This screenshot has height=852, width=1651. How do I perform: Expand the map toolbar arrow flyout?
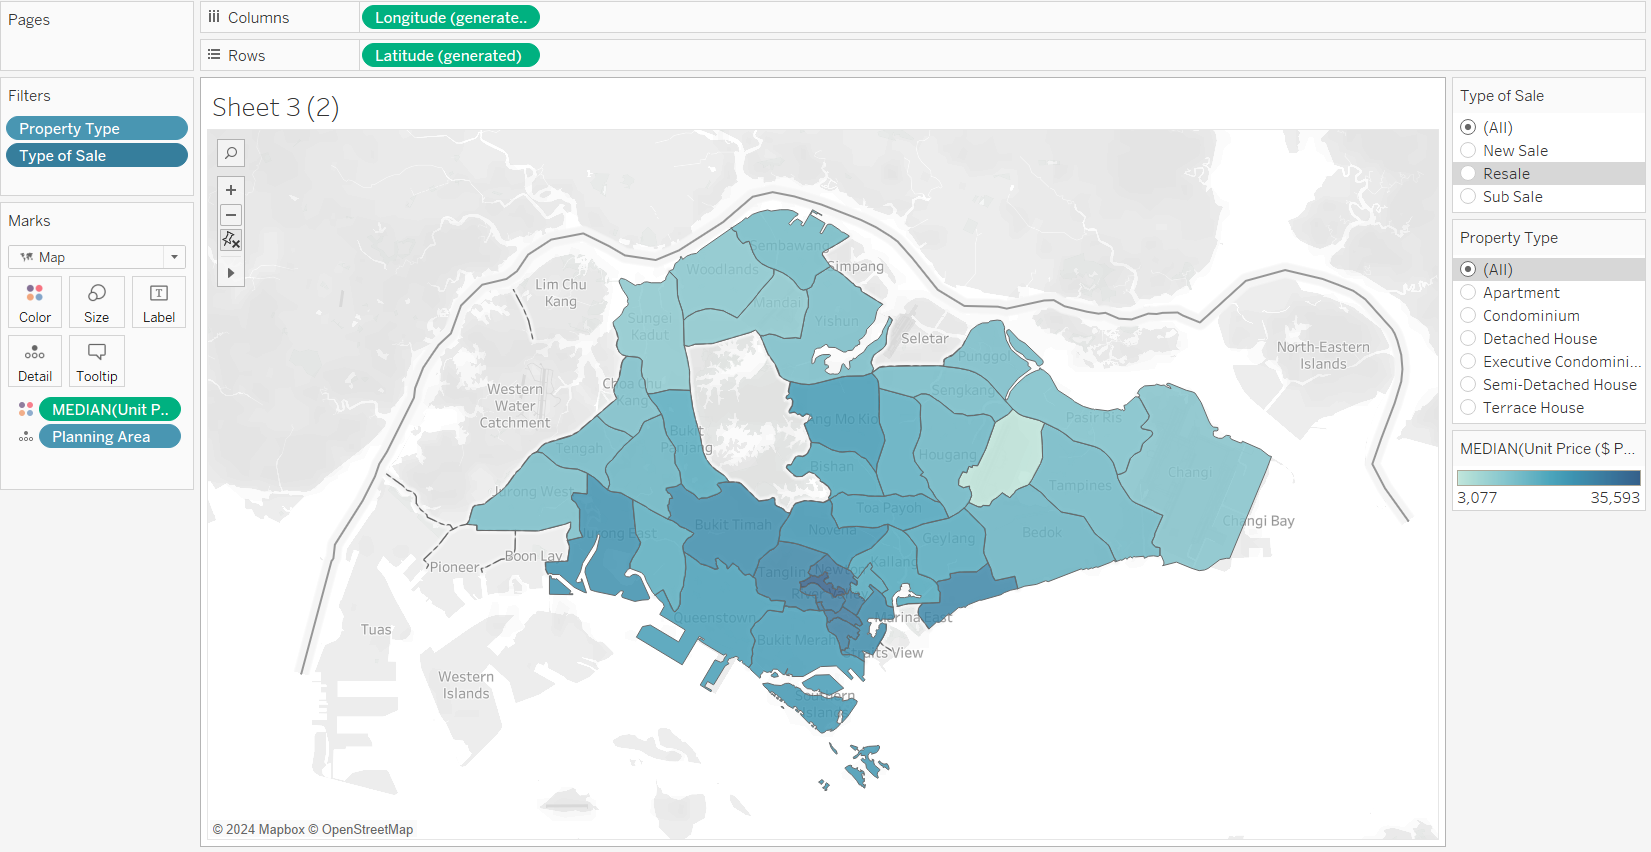(231, 273)
